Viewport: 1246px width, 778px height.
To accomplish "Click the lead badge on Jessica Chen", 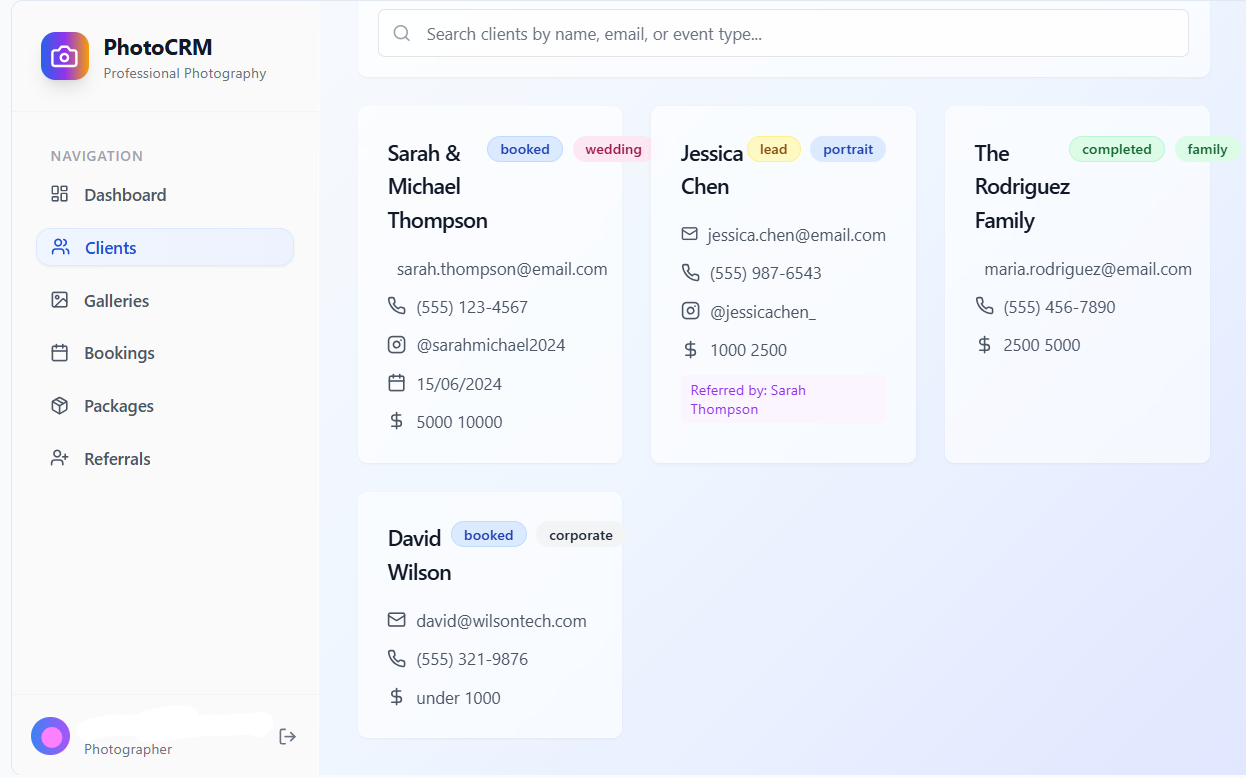I will pos(773,149).
